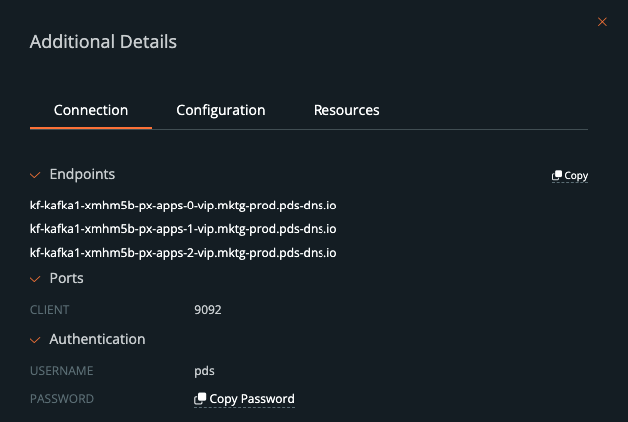Screen dimensions: 628x422
Task: Click the clipboard icon before Copy Password
Action: tap(200, 400)
